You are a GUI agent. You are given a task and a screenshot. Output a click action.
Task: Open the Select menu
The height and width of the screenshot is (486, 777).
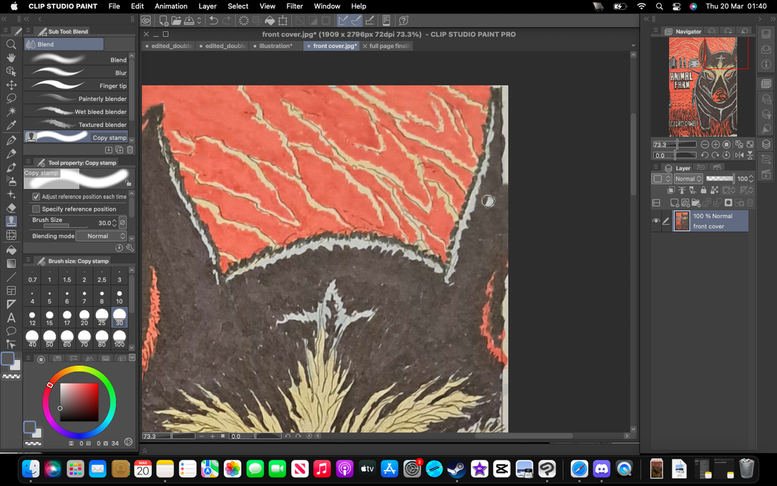click(238, 6)
